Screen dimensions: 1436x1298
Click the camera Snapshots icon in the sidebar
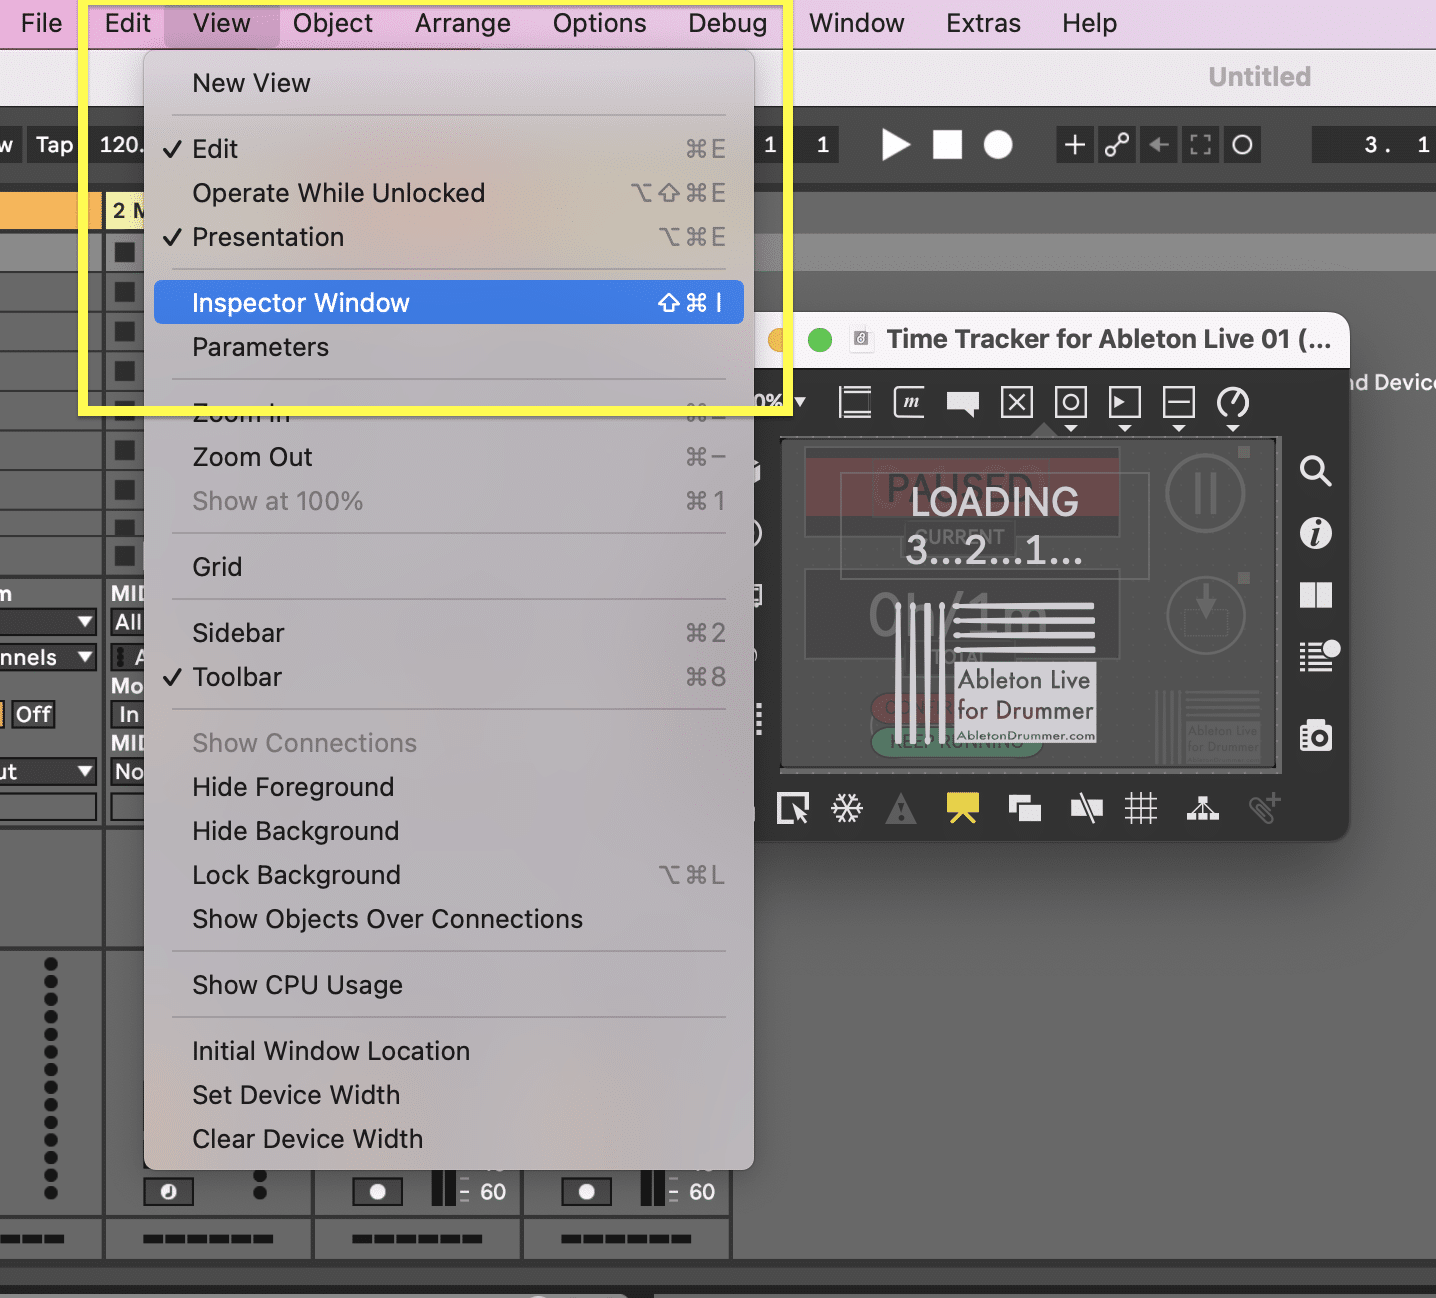[x=1315, y=735]
